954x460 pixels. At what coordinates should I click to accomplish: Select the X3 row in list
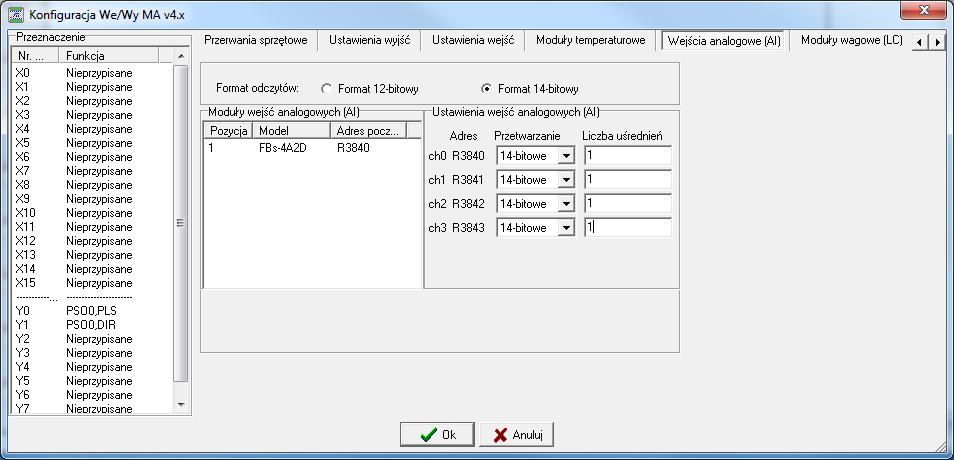(x=92, y=115)
